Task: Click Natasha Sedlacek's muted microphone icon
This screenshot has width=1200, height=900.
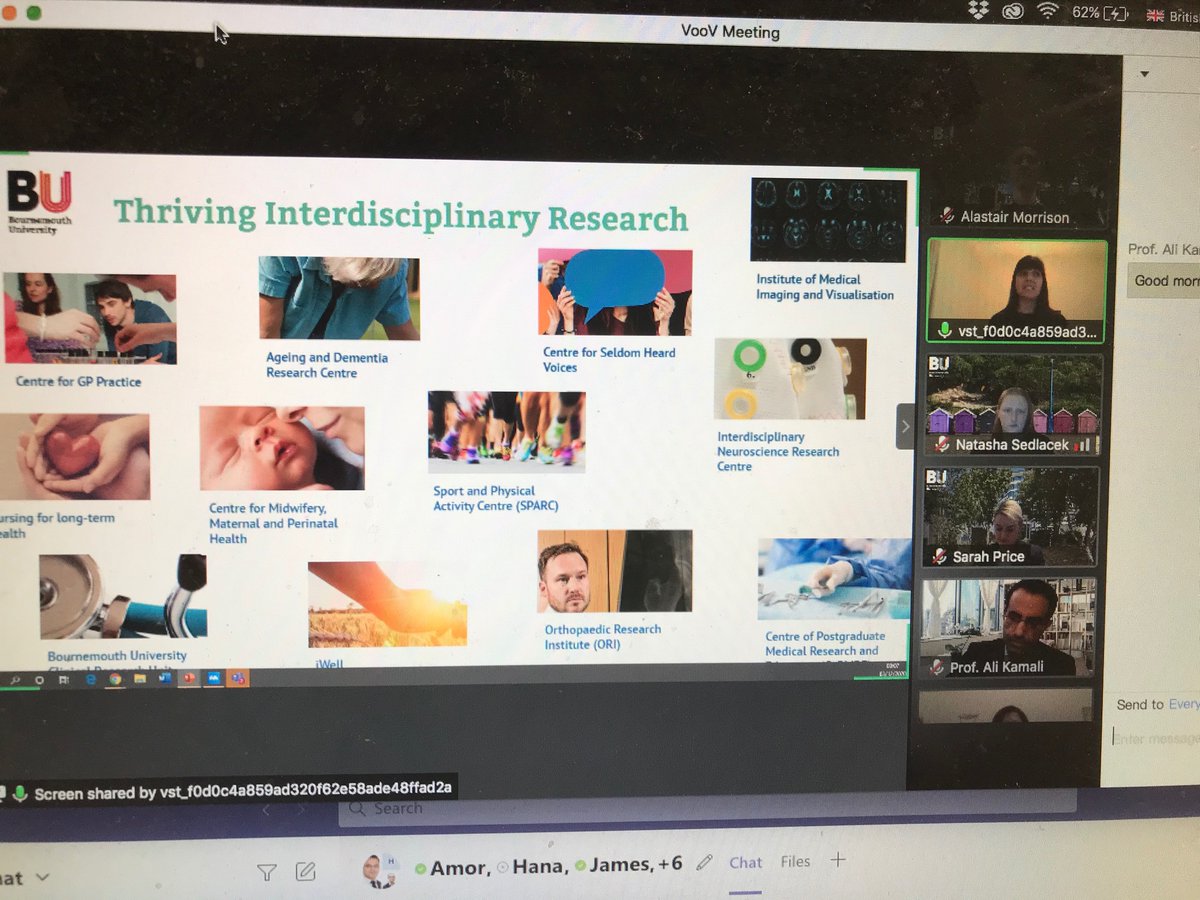Action: pyautogui.click(x=940, y=444)
